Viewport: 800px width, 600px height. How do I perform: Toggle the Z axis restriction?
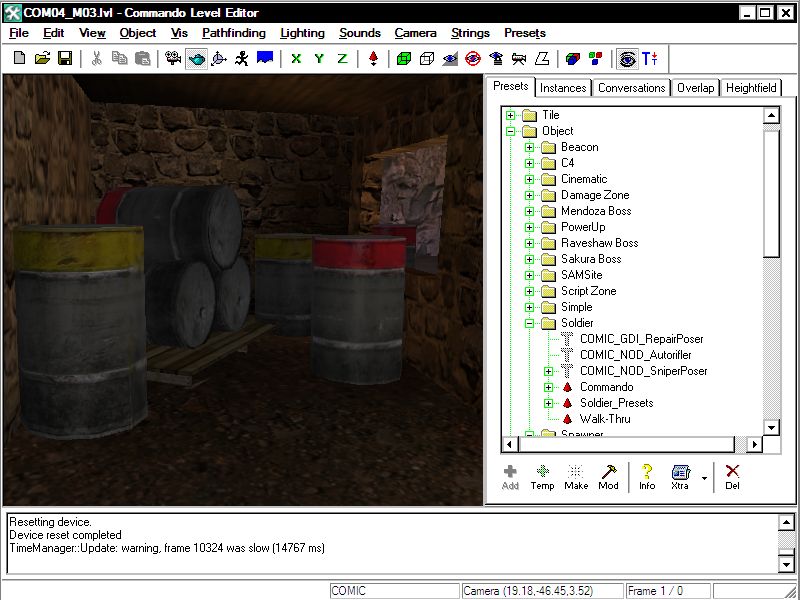pyautogui.click(x=342, y=59)
